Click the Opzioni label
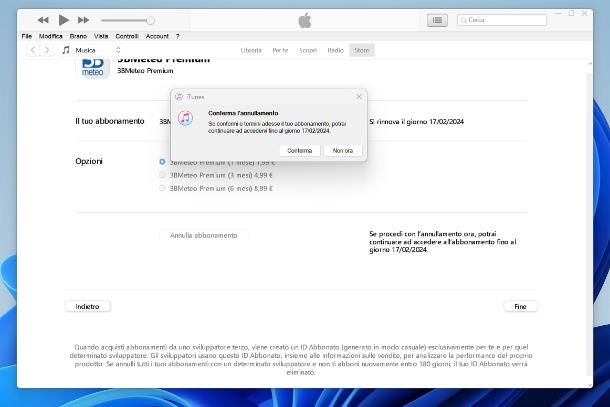Image resolution: width=610 pixels, height=407 pixels. [89, 161]
